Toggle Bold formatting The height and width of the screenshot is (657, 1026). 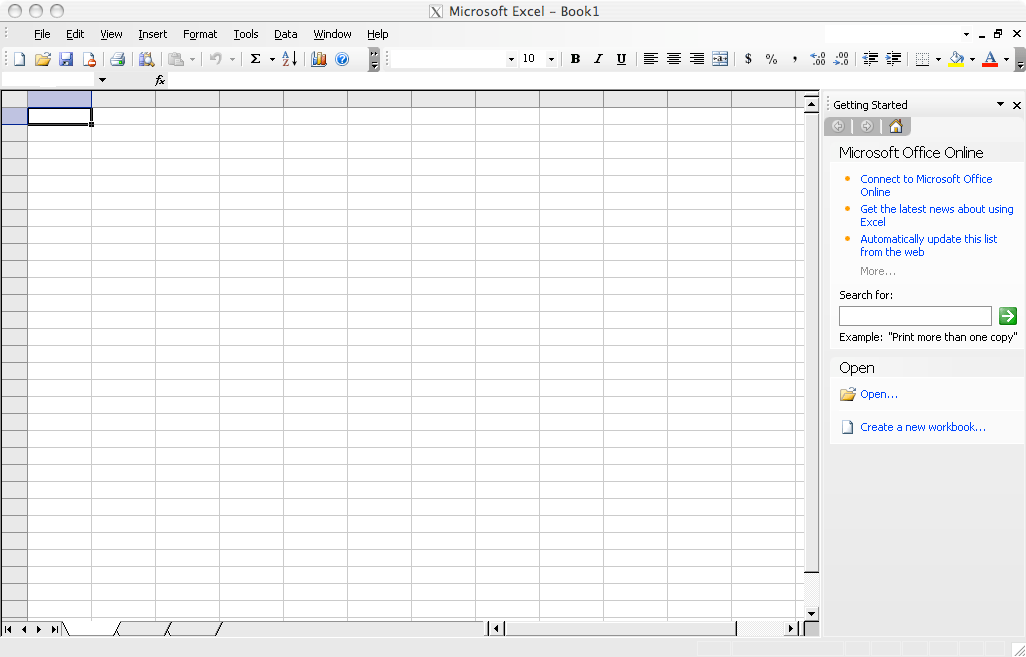coord(575,59)
